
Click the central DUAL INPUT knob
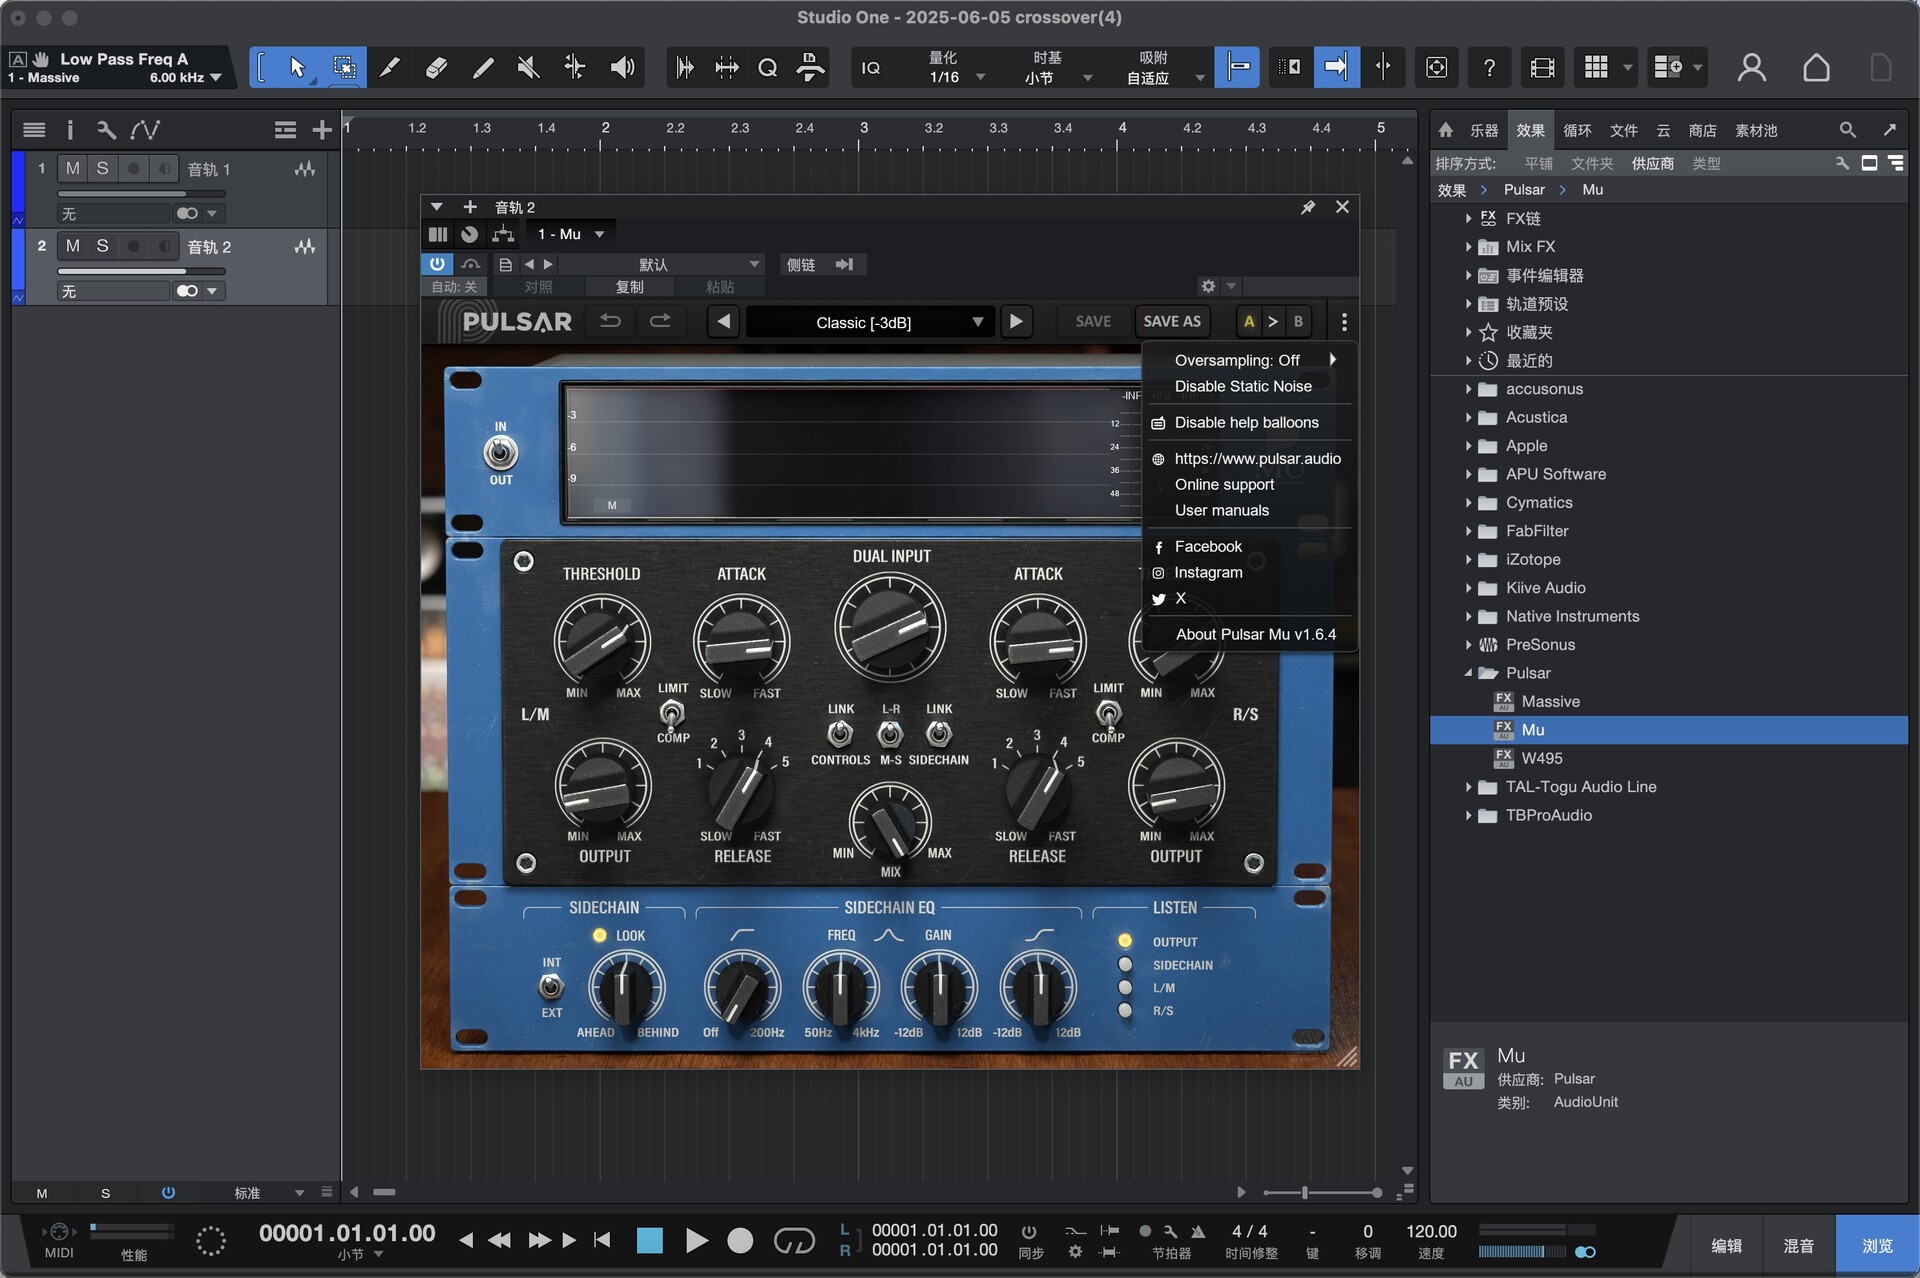pyautogui.click(x=890, y=628)
